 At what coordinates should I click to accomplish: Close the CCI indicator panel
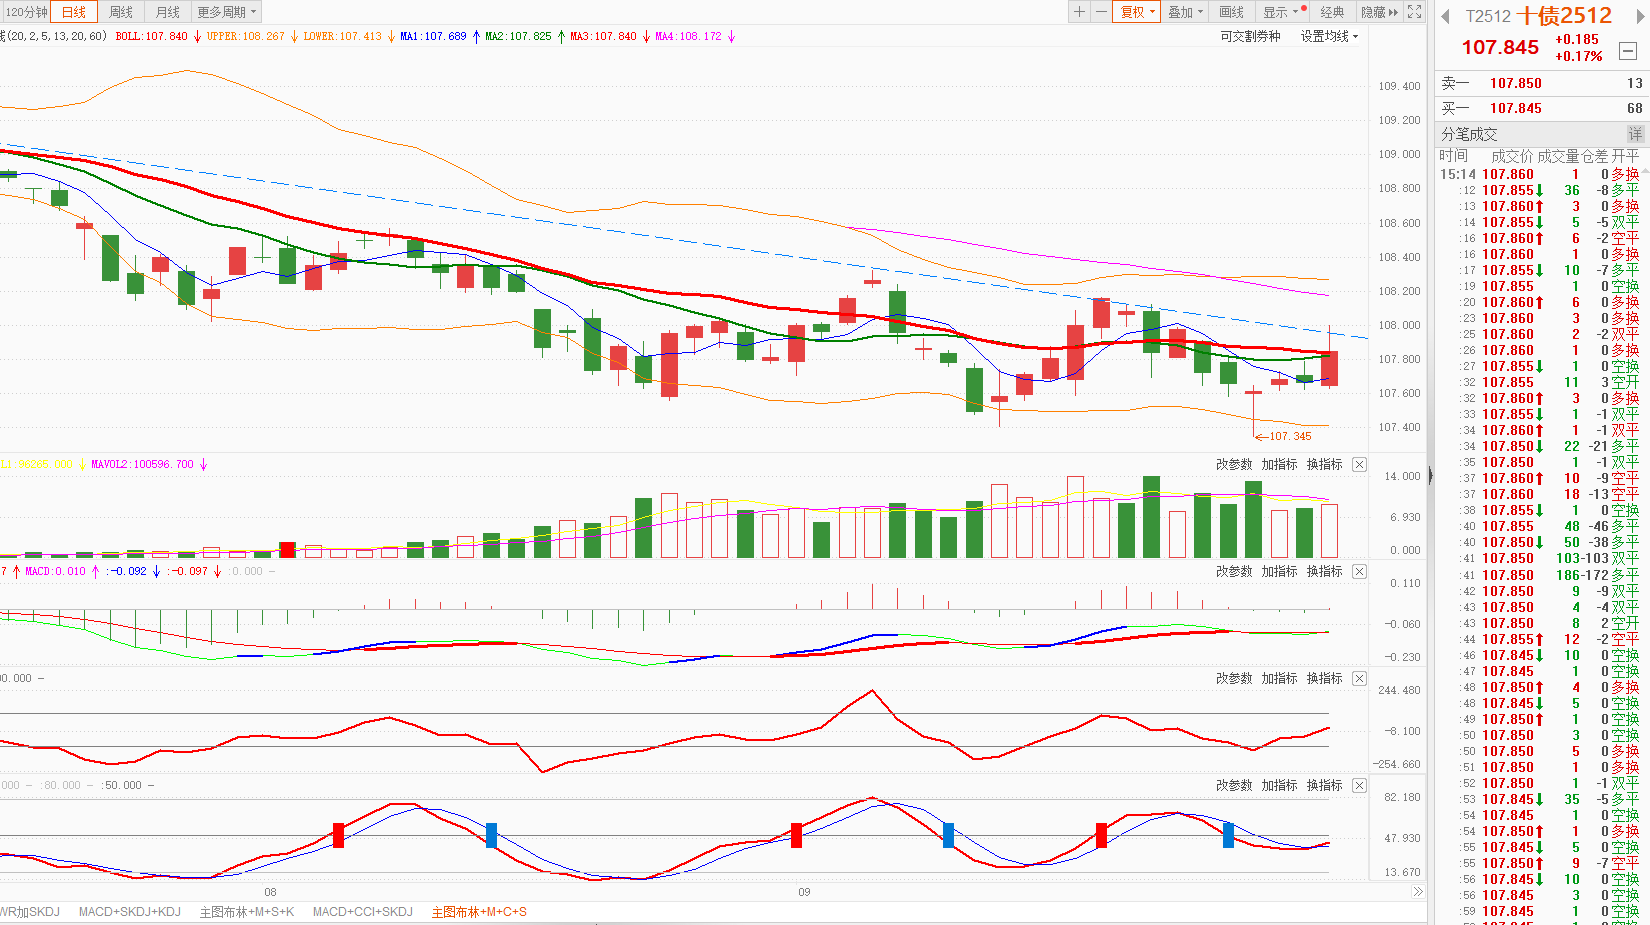pyautogui.click(x=1359, y=678)
